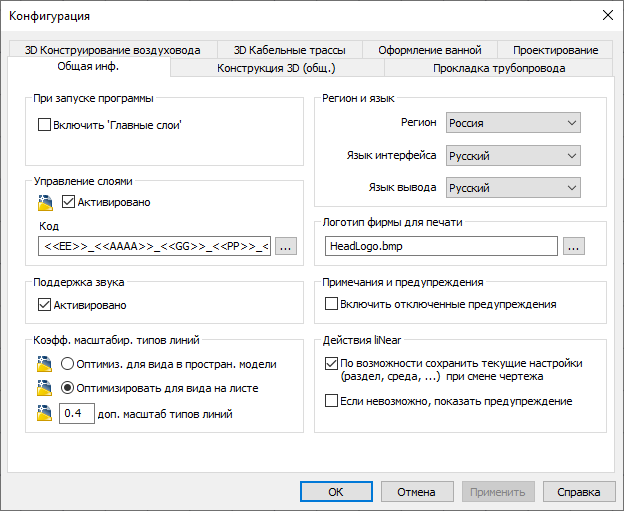Click the icon beside Оптимизировать для вида на листе
This screenshot has height=511, width=624.
pyautogui.click(x=45, y=388)
